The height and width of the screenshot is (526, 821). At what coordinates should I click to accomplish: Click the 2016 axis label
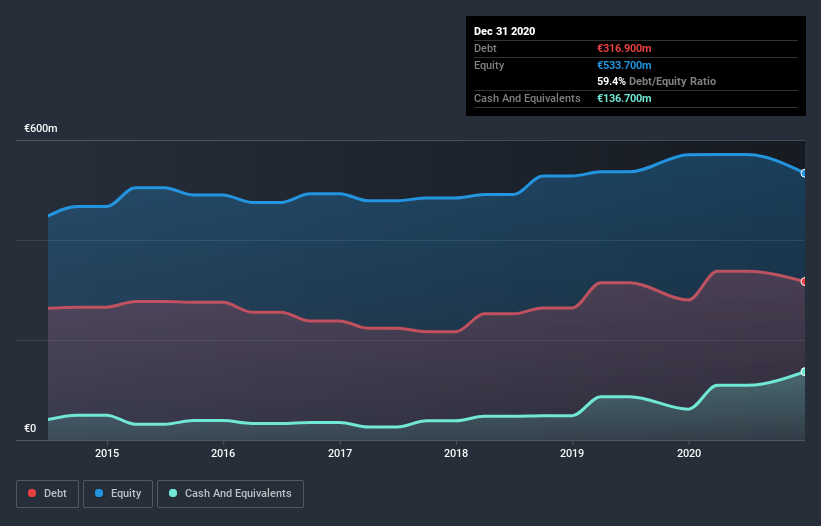click(223, 453)
